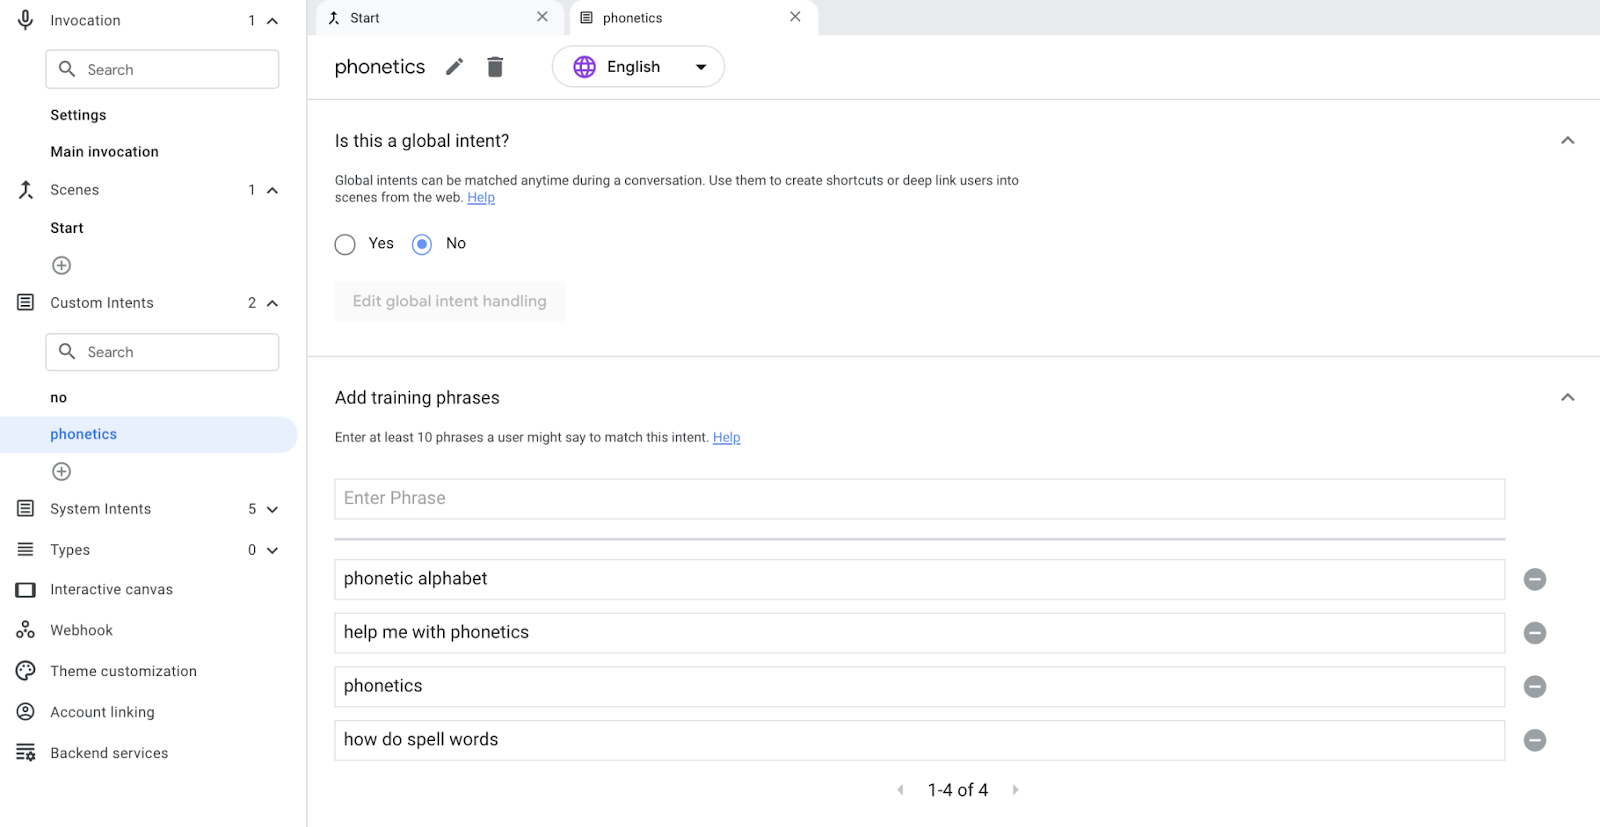This screenshot has height=827, width=1600.
Task: Add a new scene with plus icon
Action: (x=62, y=266)
